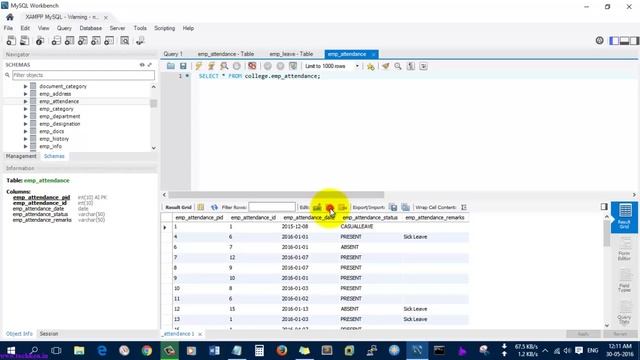Click in the Filter objects search field
Screen dimensions: 640x360
(x=83, y=75)
